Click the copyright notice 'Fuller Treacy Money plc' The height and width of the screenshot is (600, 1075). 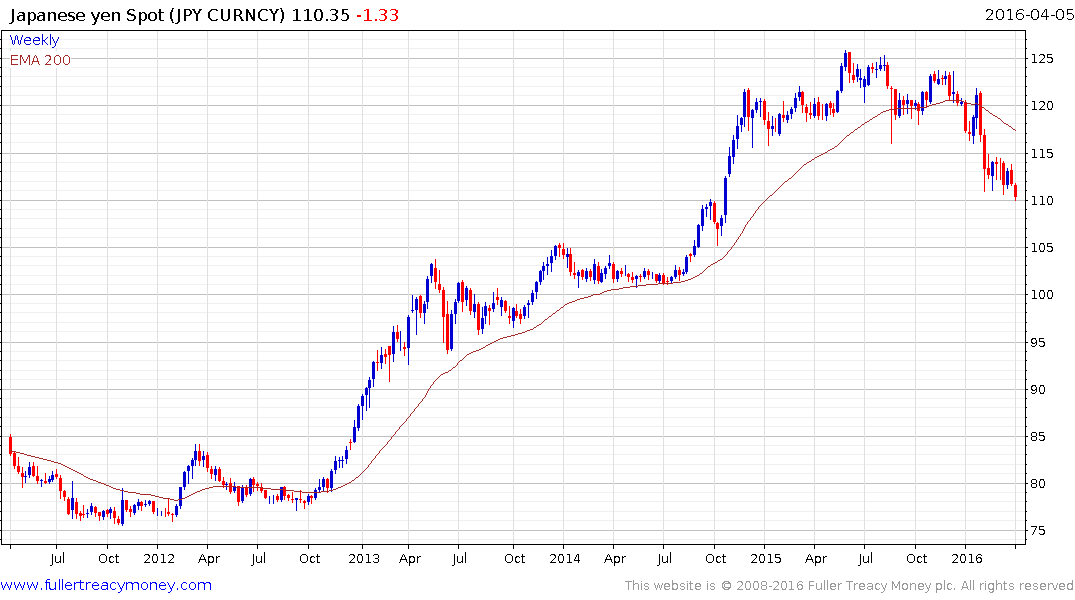[882, 586]
